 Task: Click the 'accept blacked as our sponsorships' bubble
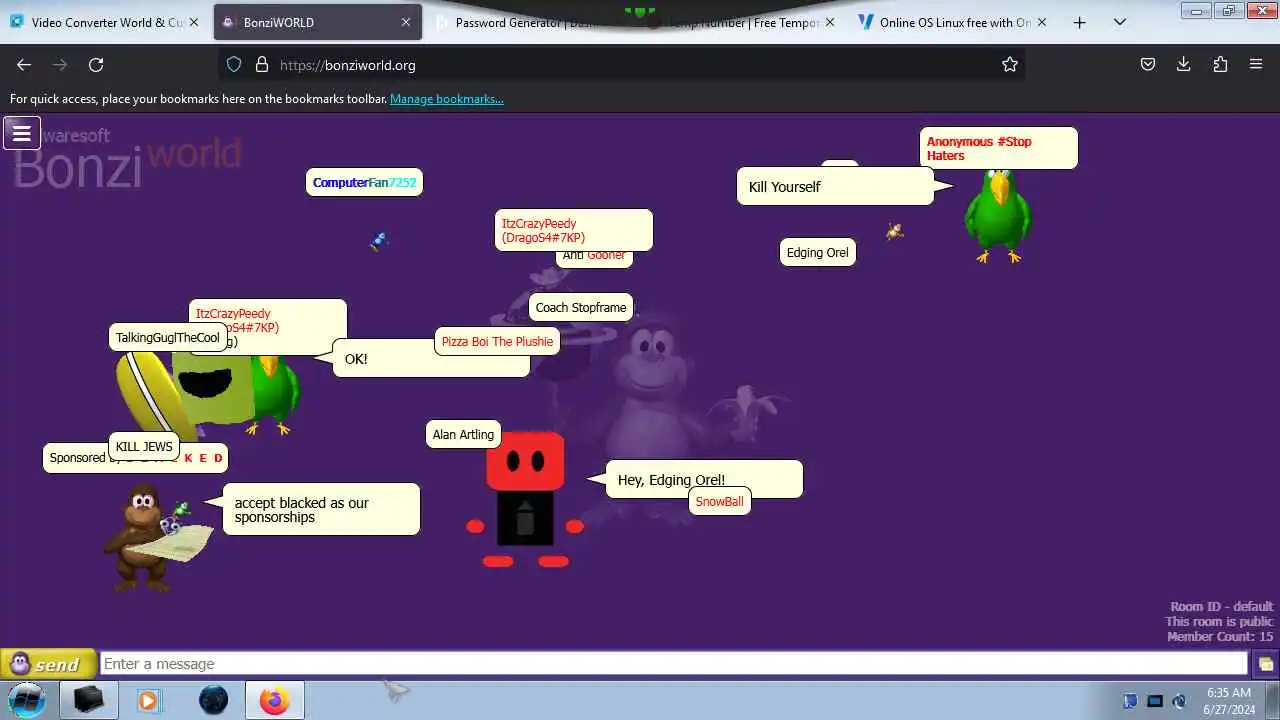tap(321, 509)
